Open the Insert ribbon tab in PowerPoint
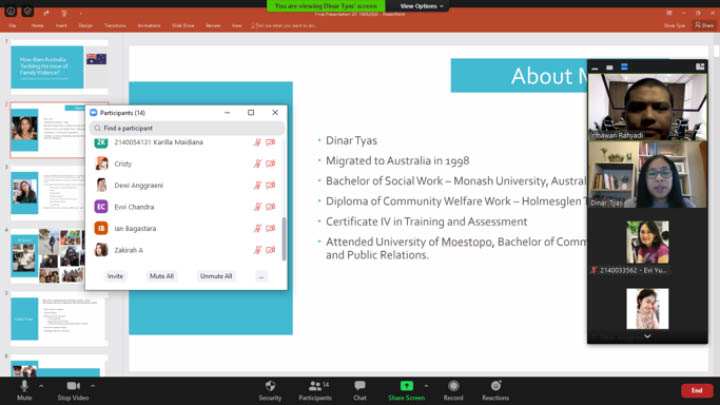The height and width of the screenshot is (405, 720). click(x=61, y=25)
